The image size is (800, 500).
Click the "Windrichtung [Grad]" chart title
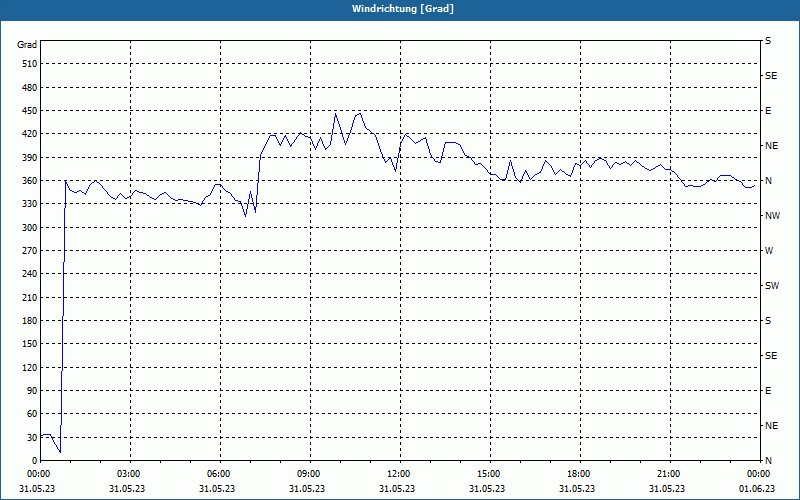tap(403, 9)
